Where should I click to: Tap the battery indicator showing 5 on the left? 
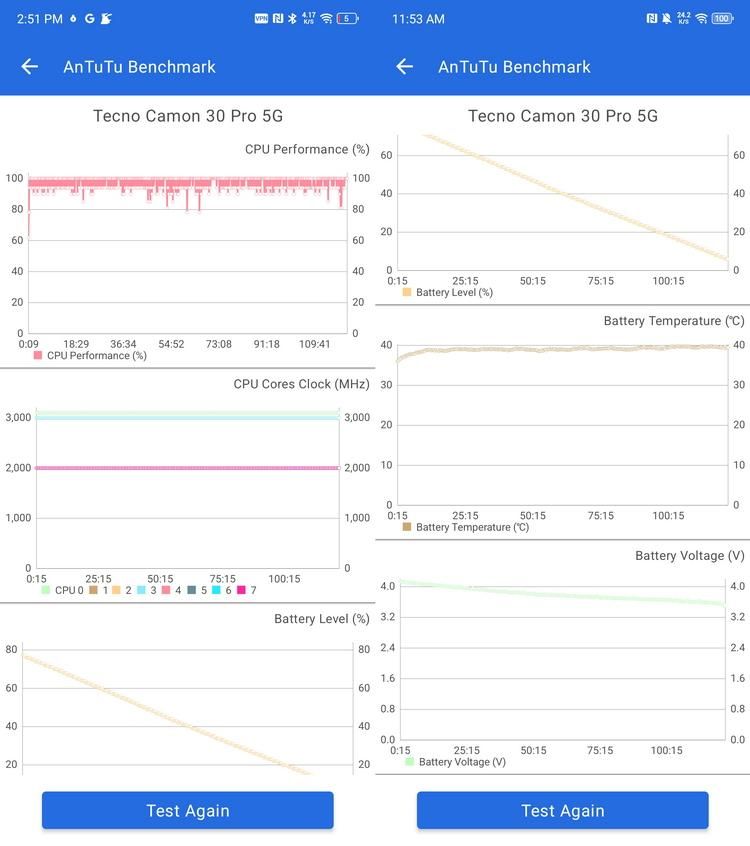click(347, 19)
